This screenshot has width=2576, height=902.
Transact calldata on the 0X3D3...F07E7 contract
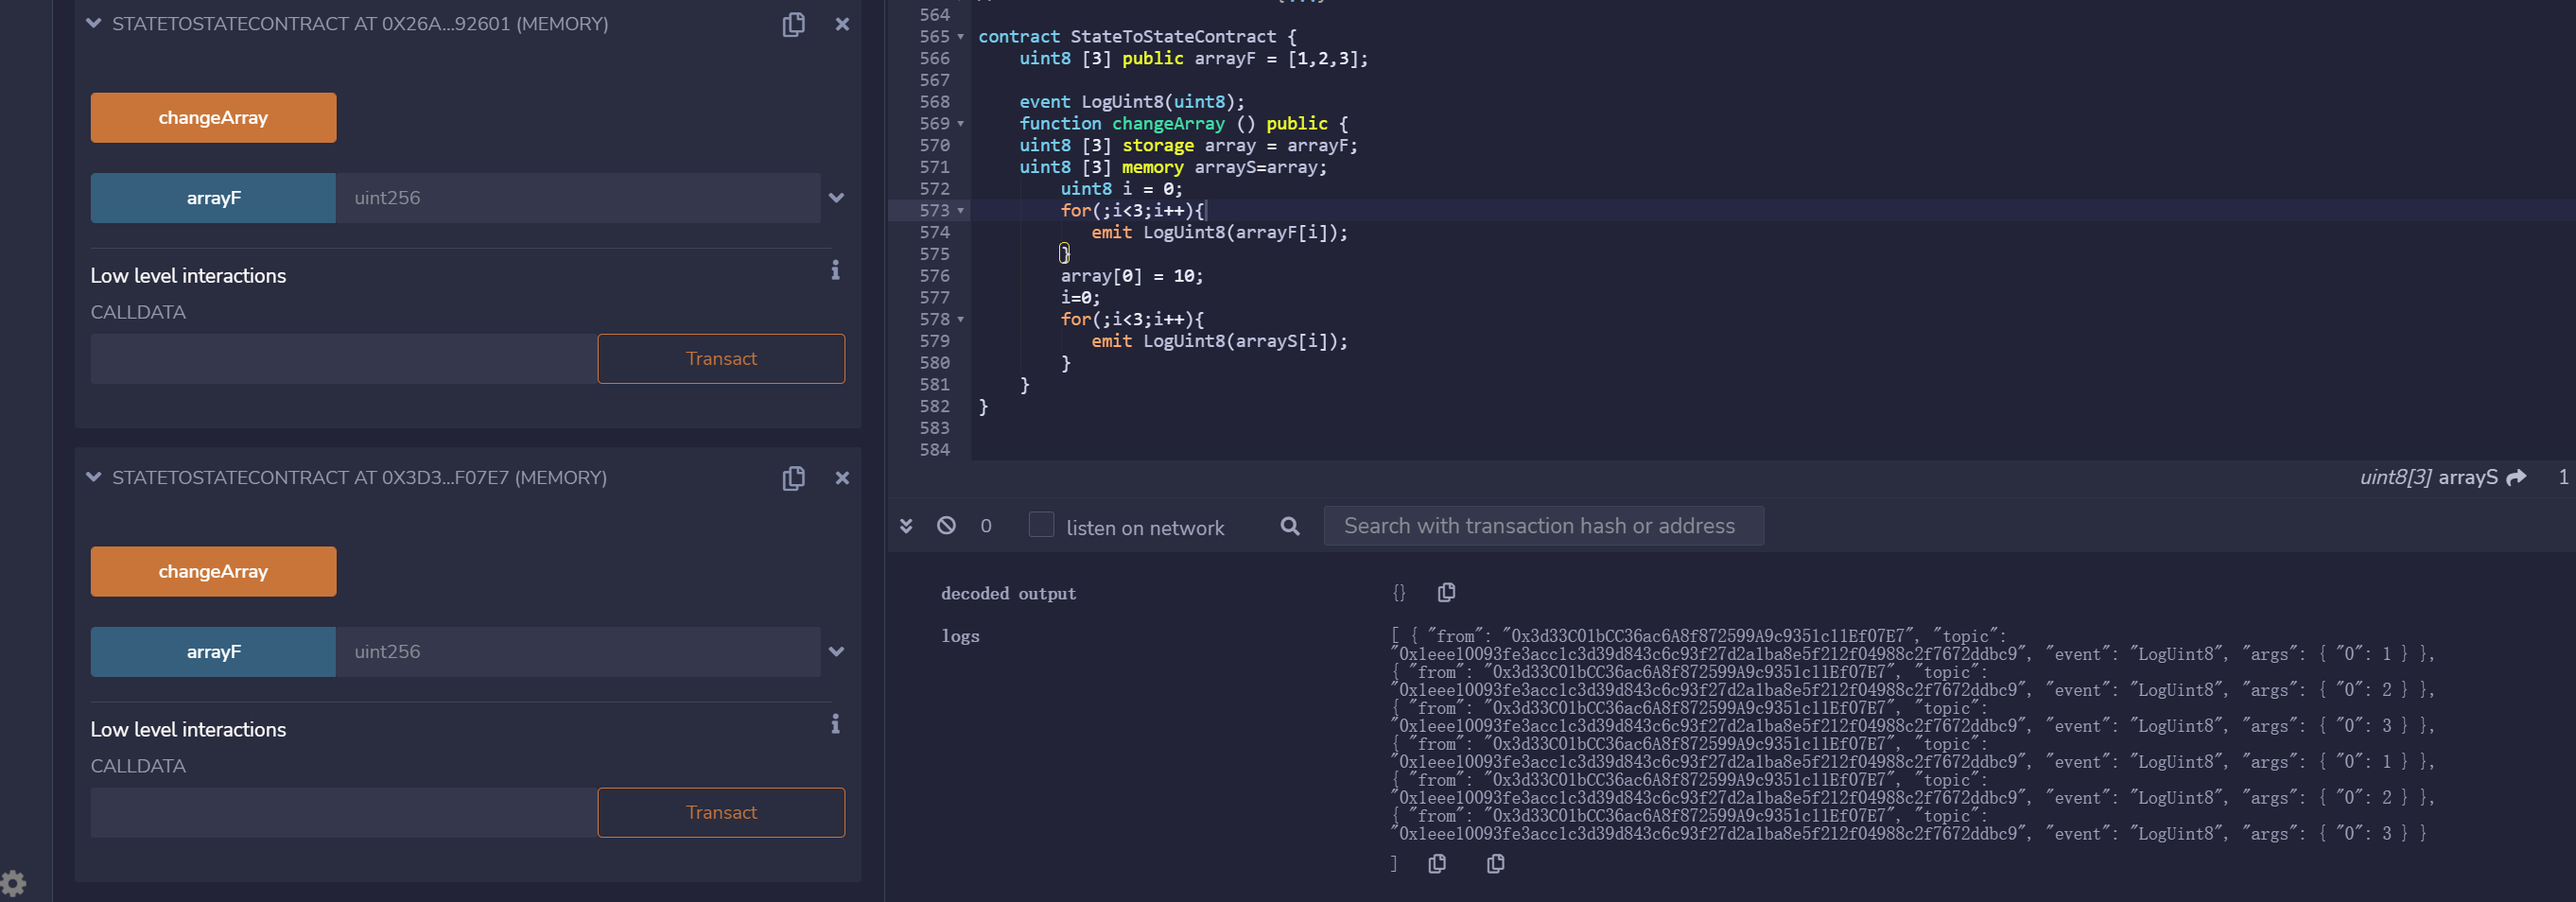[721, 813]
